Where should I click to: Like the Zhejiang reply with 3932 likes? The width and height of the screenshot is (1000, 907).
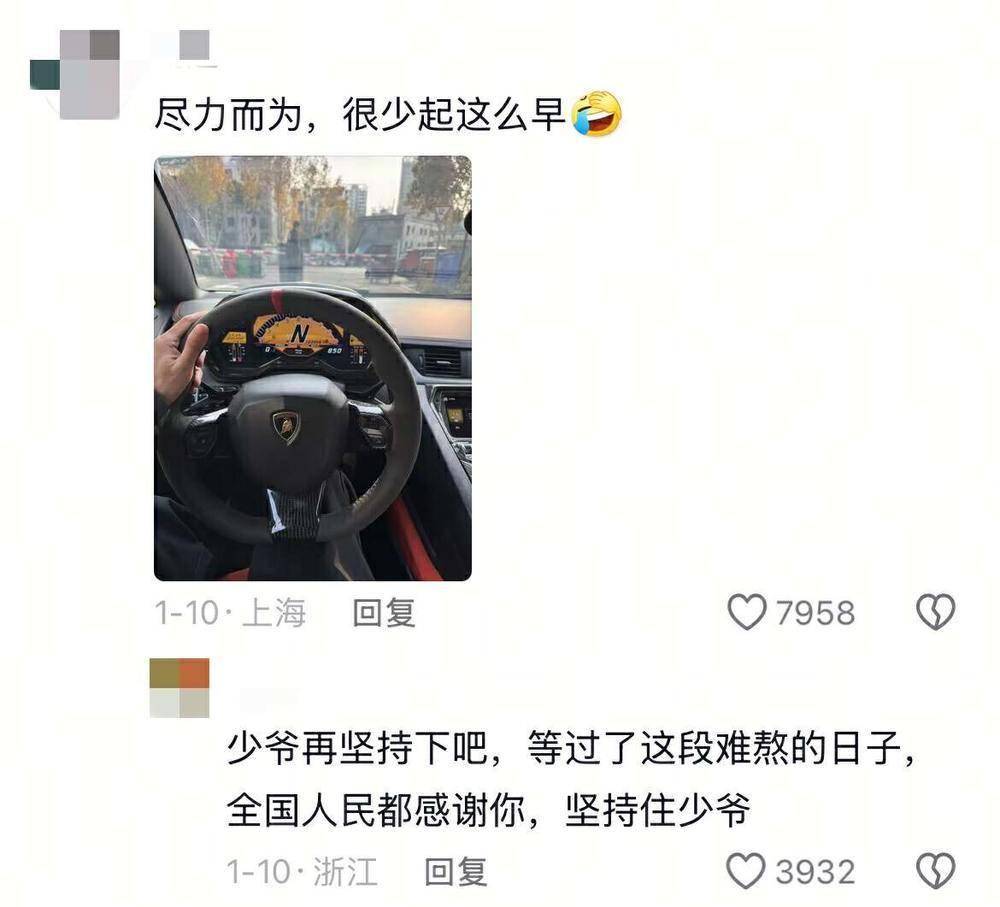tap(746, 871)
